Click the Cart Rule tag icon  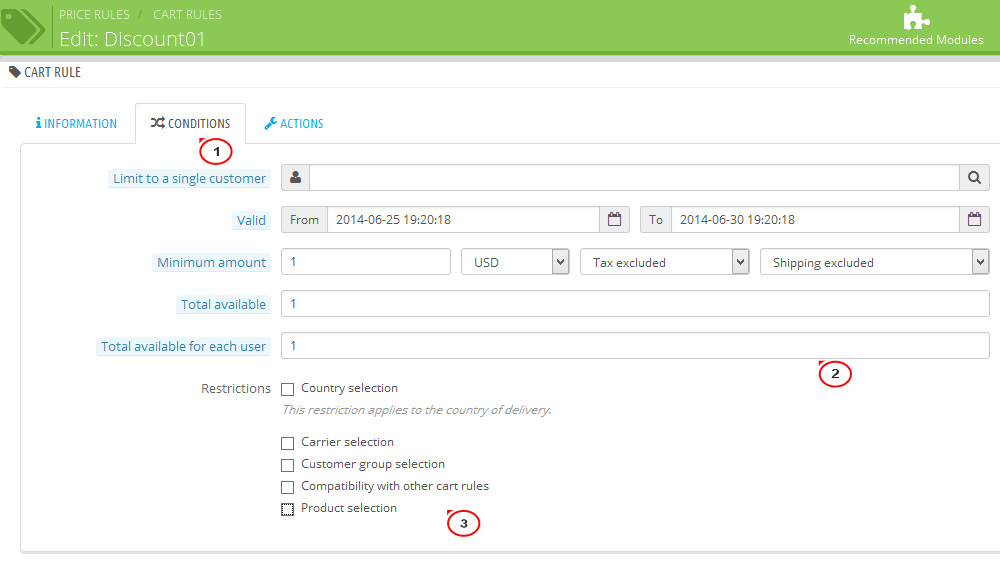[x=15, y=72]
